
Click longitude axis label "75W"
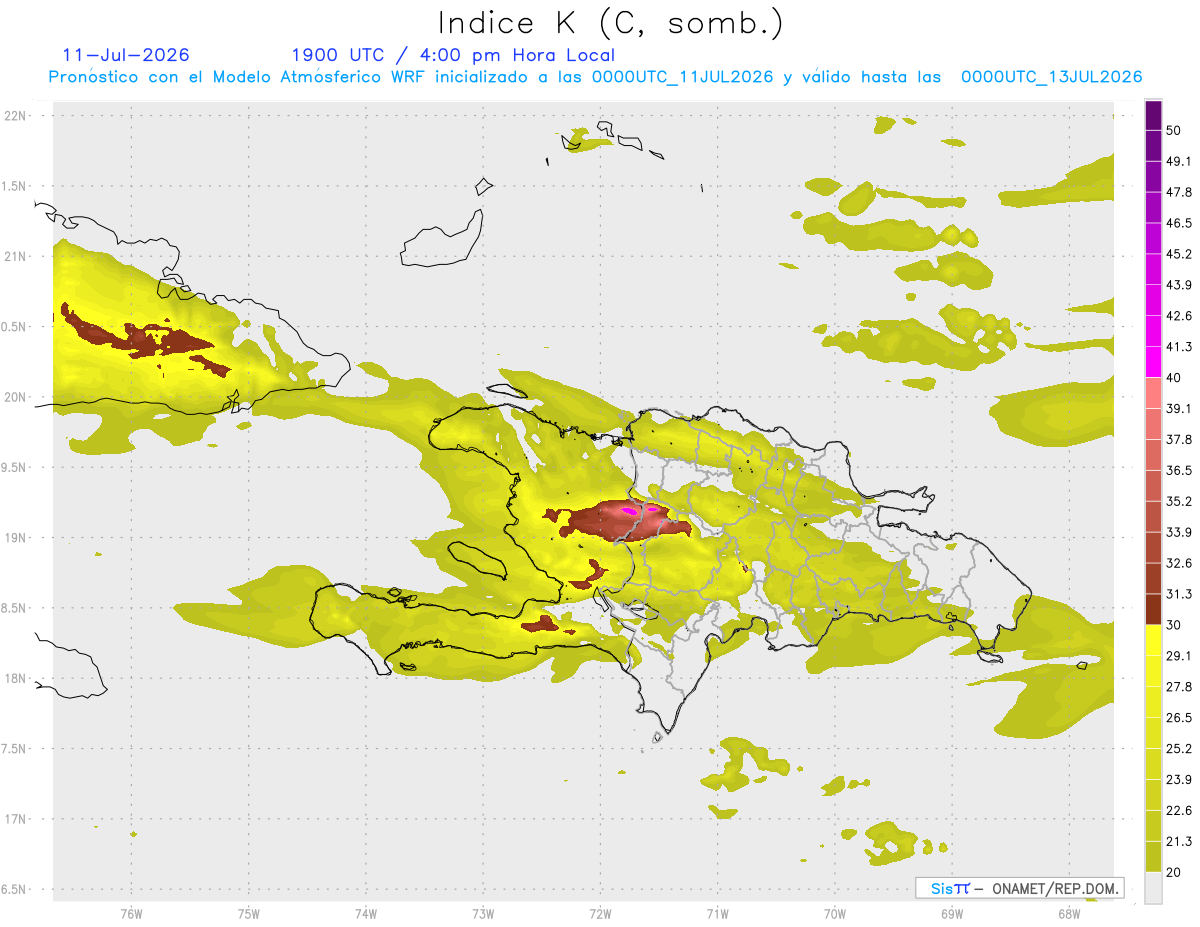click(248, 914)
